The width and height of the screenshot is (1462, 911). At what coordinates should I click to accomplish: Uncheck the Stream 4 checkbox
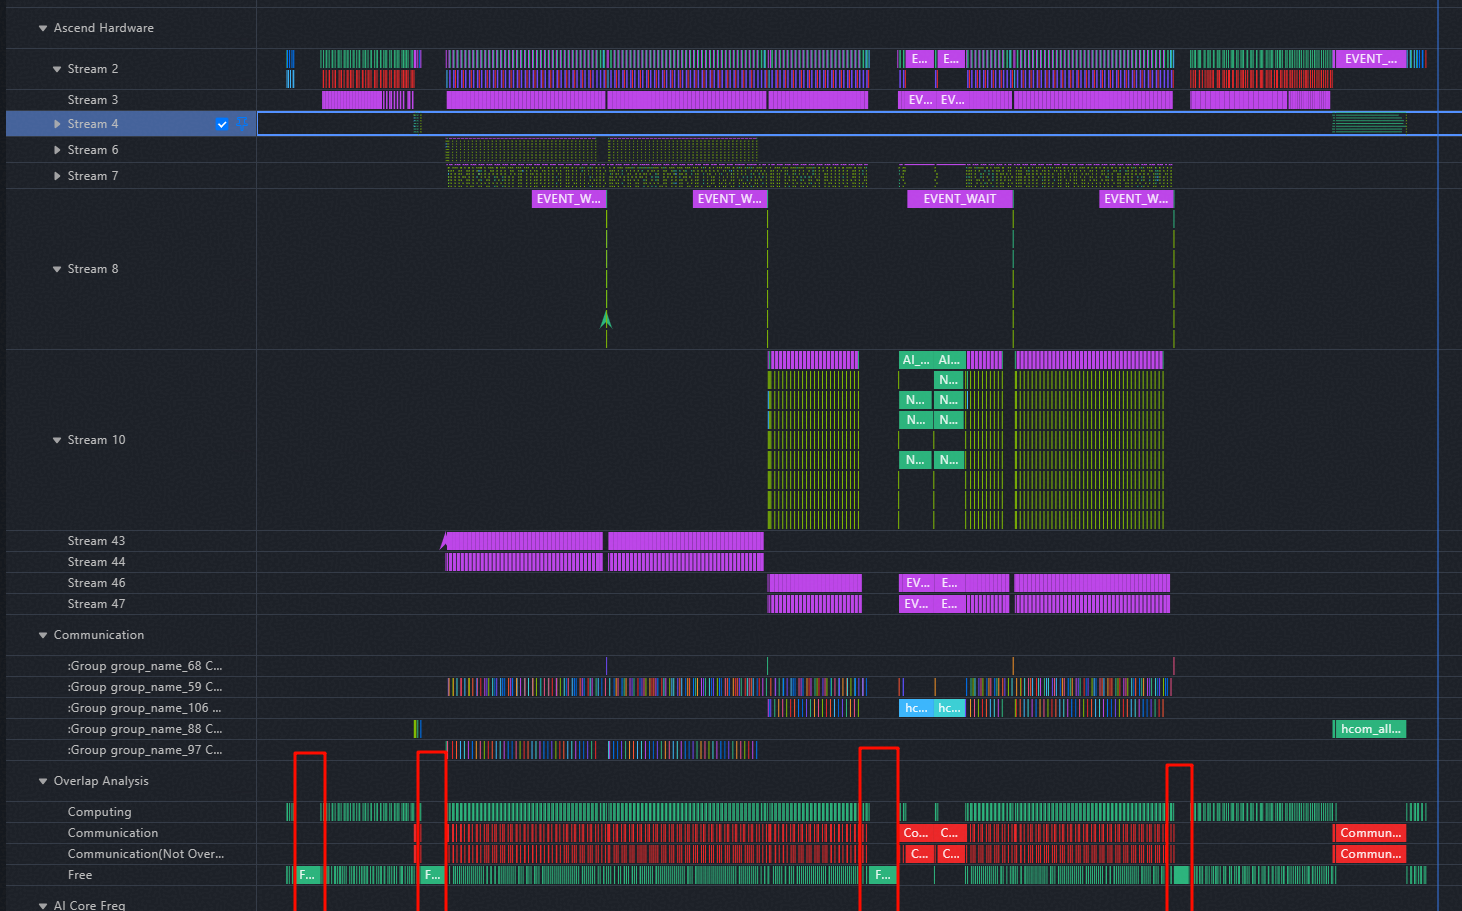pos(222,124)
